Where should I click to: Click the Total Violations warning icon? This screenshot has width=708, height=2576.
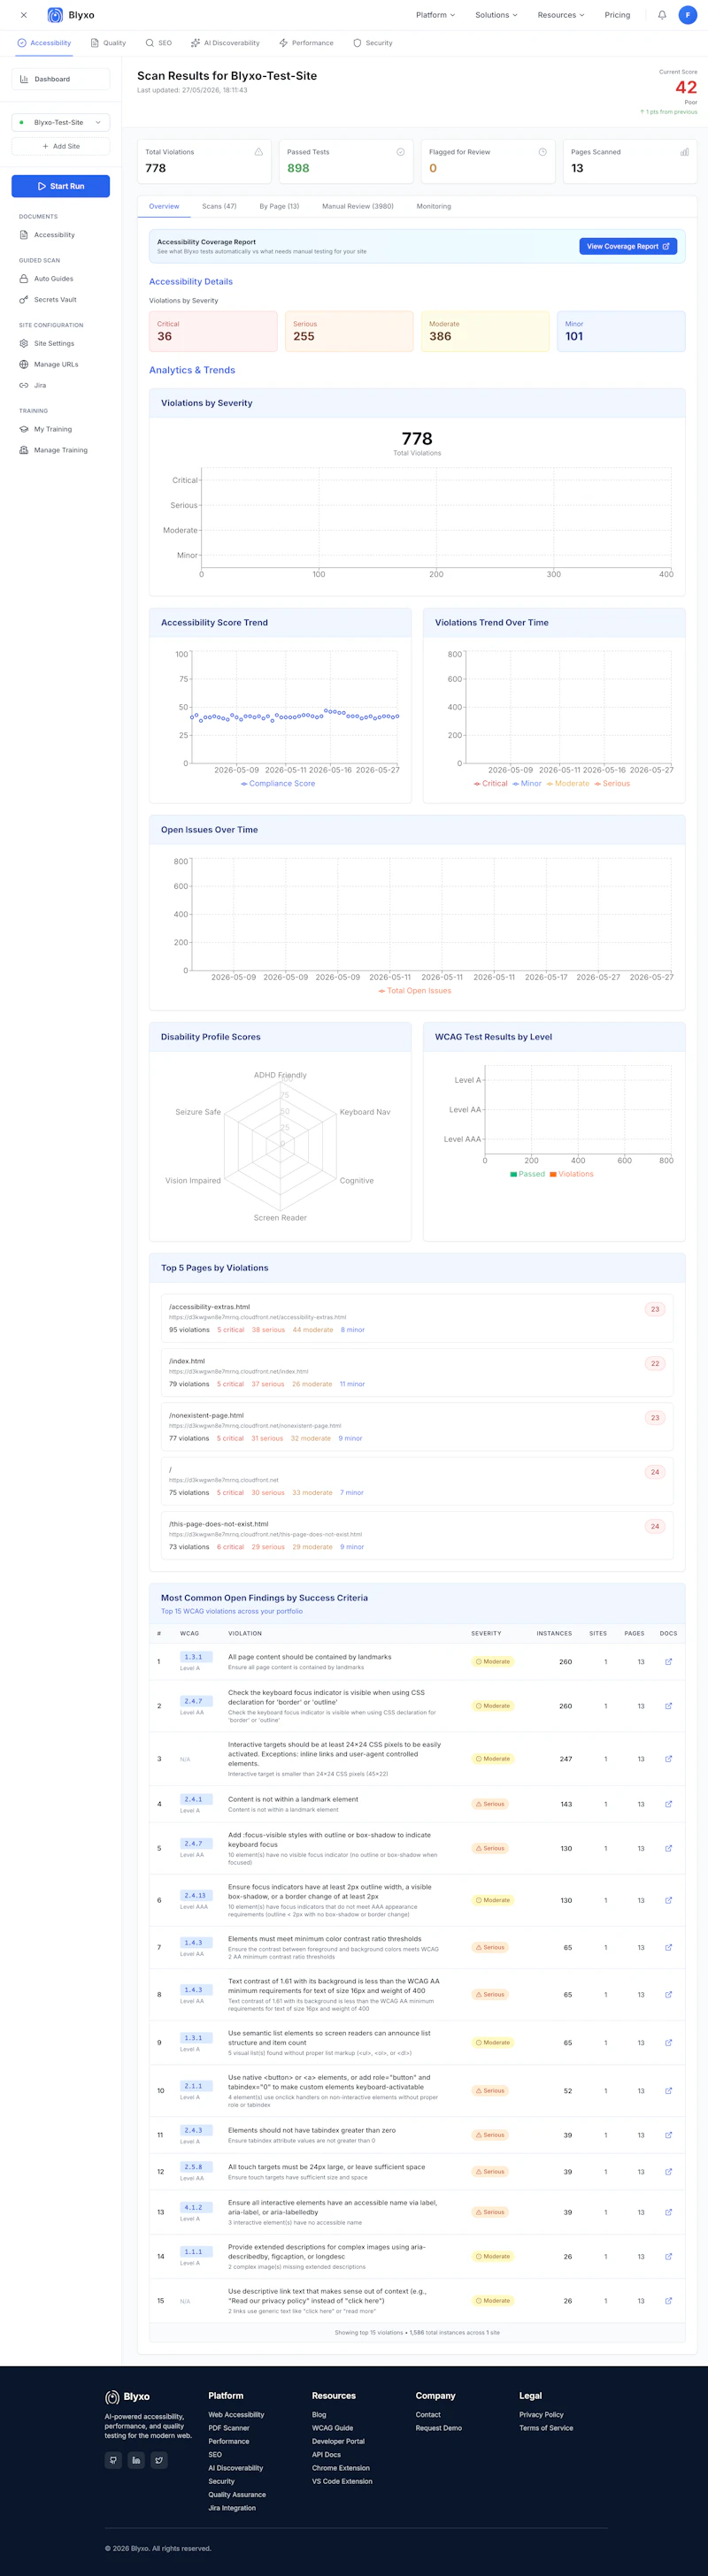click(x=259, y=152)
